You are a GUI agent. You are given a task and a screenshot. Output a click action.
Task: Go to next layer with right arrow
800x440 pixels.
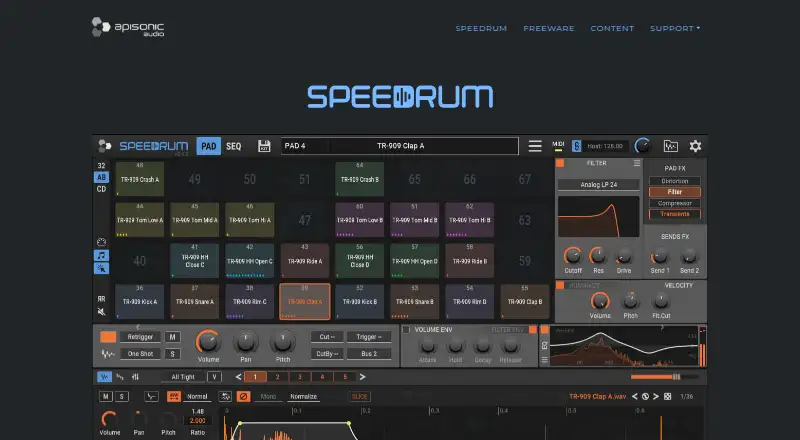362,377
